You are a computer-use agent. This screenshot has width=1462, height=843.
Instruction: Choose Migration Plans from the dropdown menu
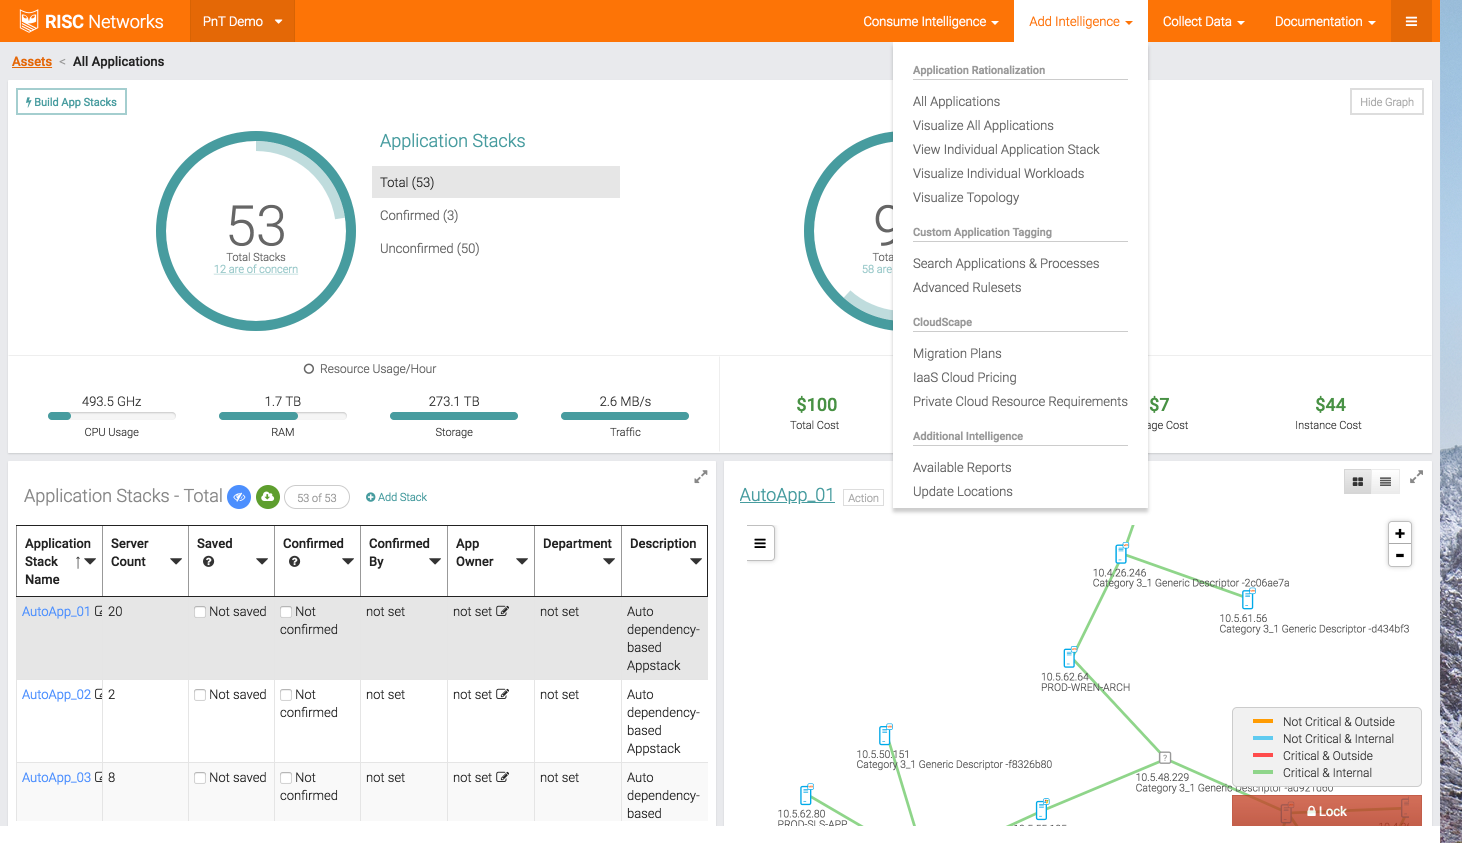click(x=957, y=353)
